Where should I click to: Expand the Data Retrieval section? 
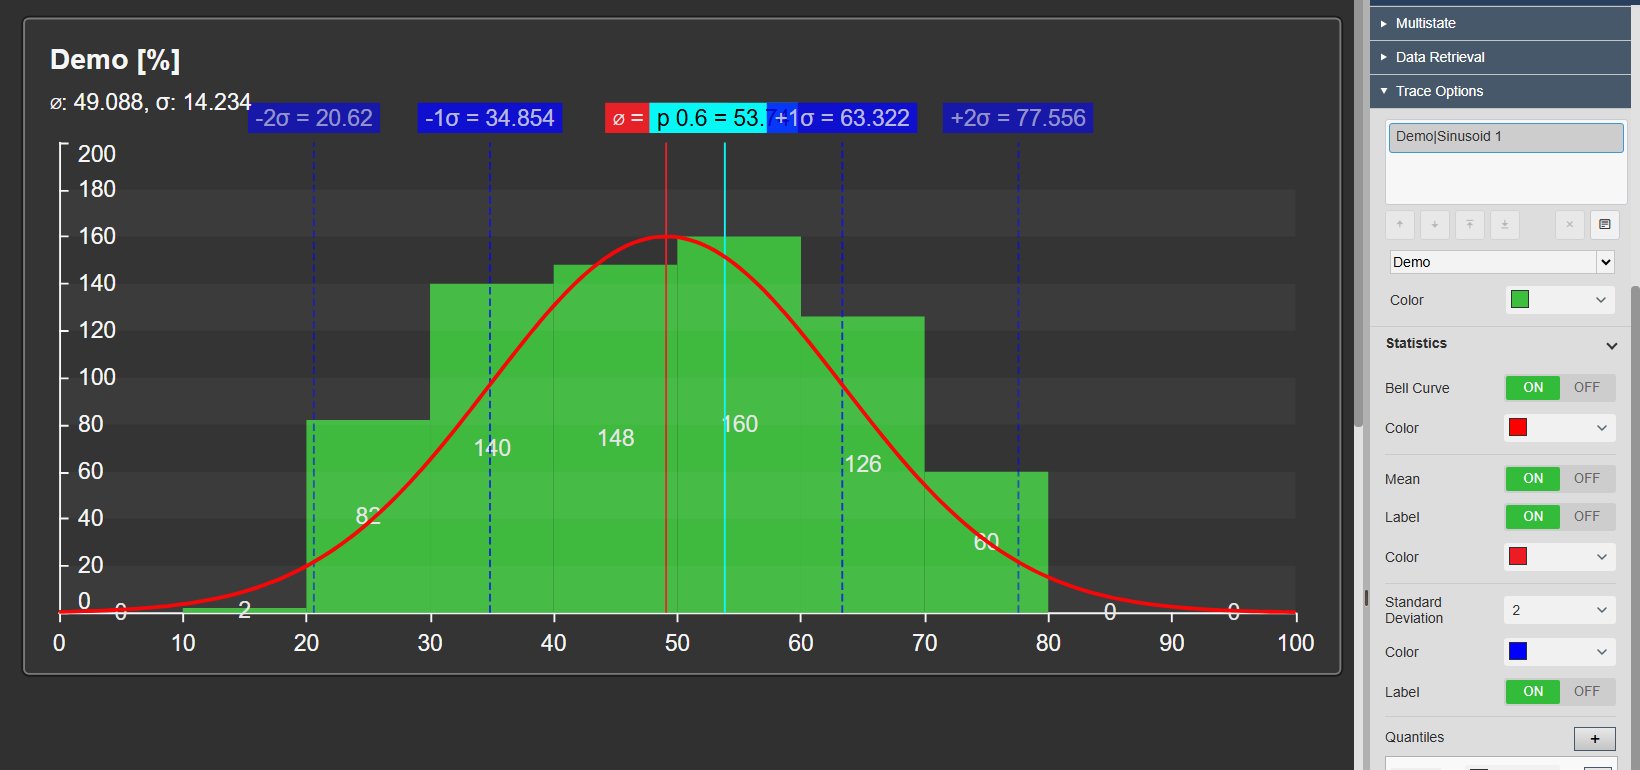1500,57
